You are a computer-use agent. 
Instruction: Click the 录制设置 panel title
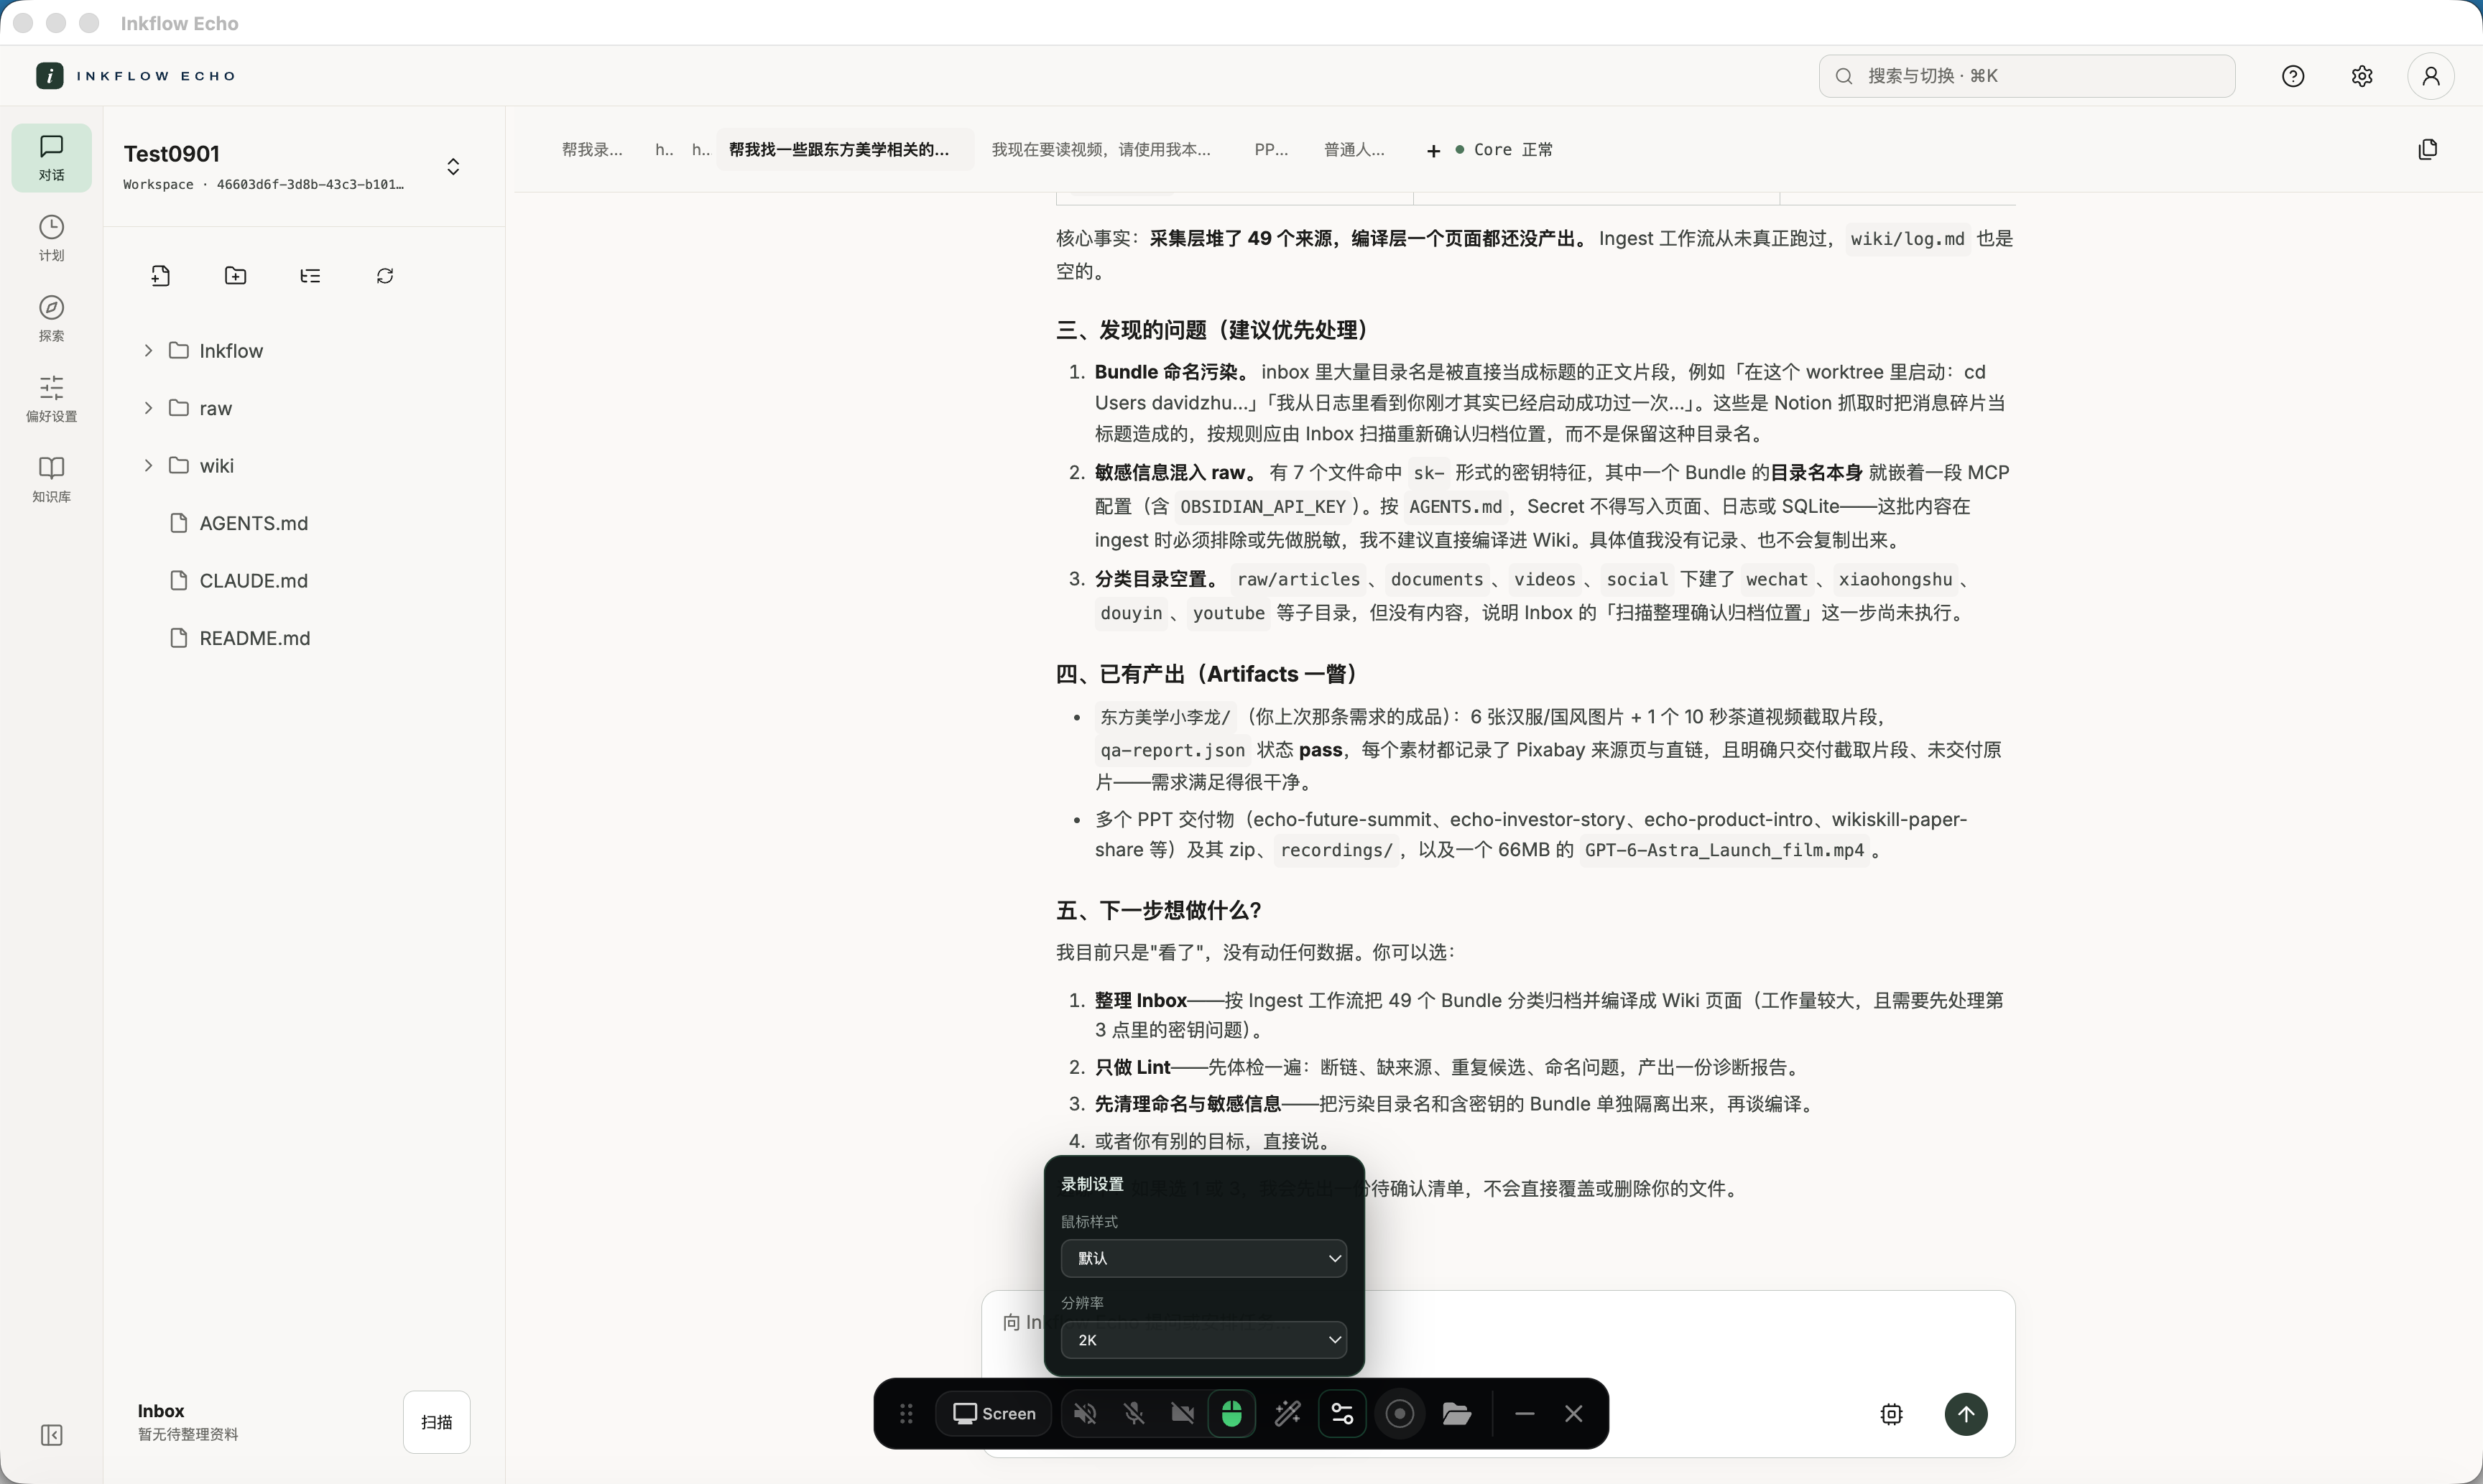[1092, 1184]
